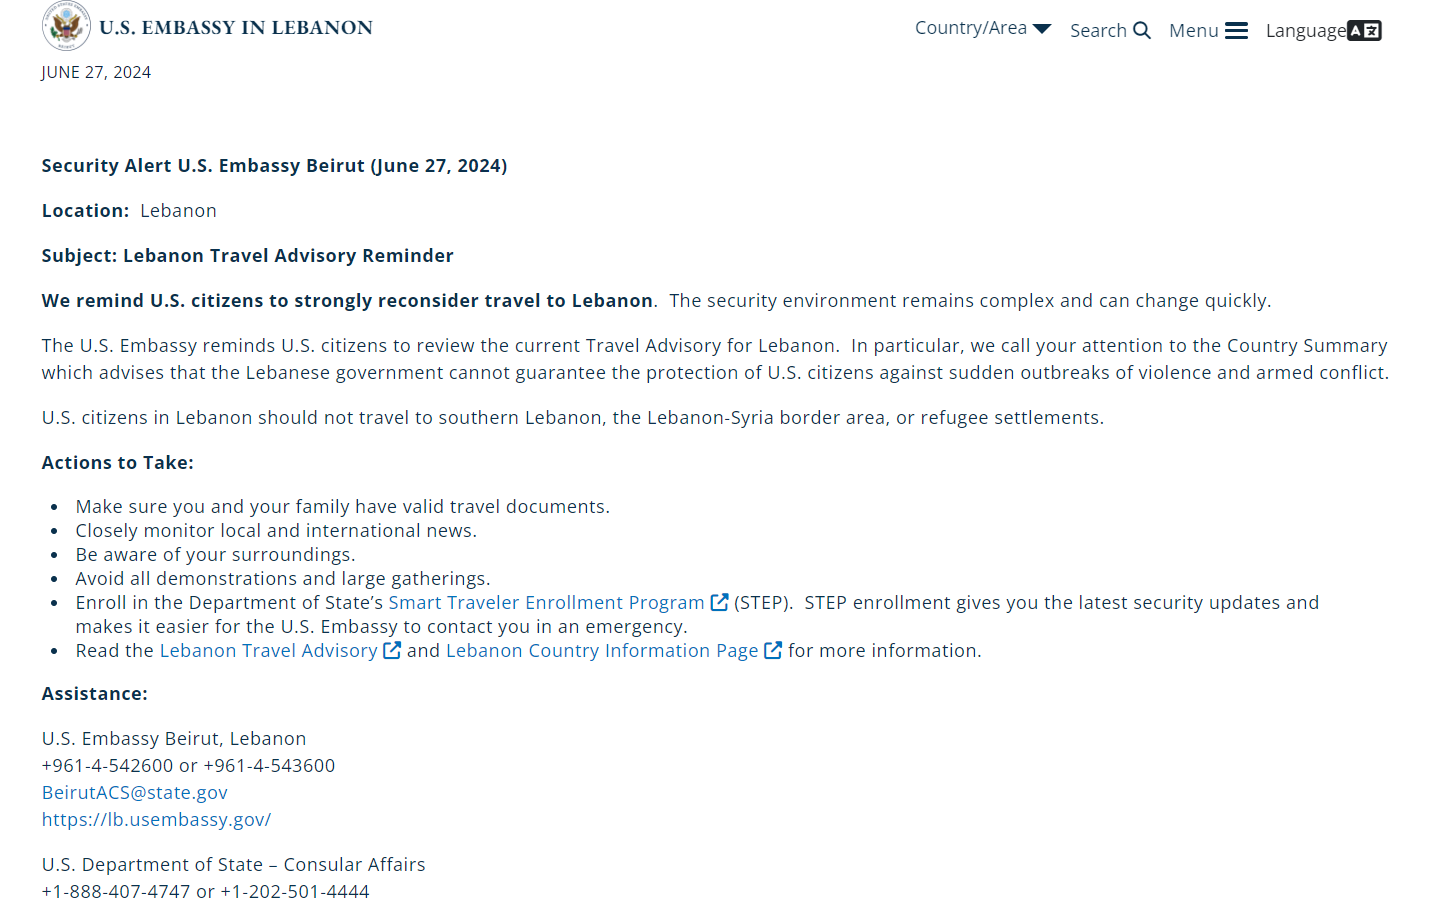Image resolution: width=1433 pixels, height=906 pixels.
Task: Open the Lebanon Travel Advisory link
Action: [x=268, y=650]
